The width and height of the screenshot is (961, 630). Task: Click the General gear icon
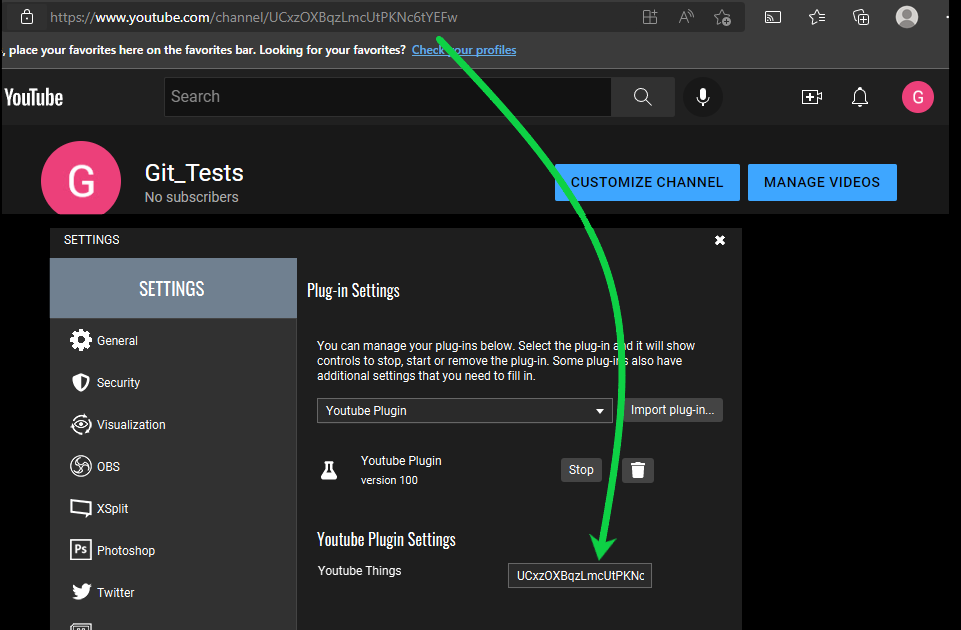(81, 340)
